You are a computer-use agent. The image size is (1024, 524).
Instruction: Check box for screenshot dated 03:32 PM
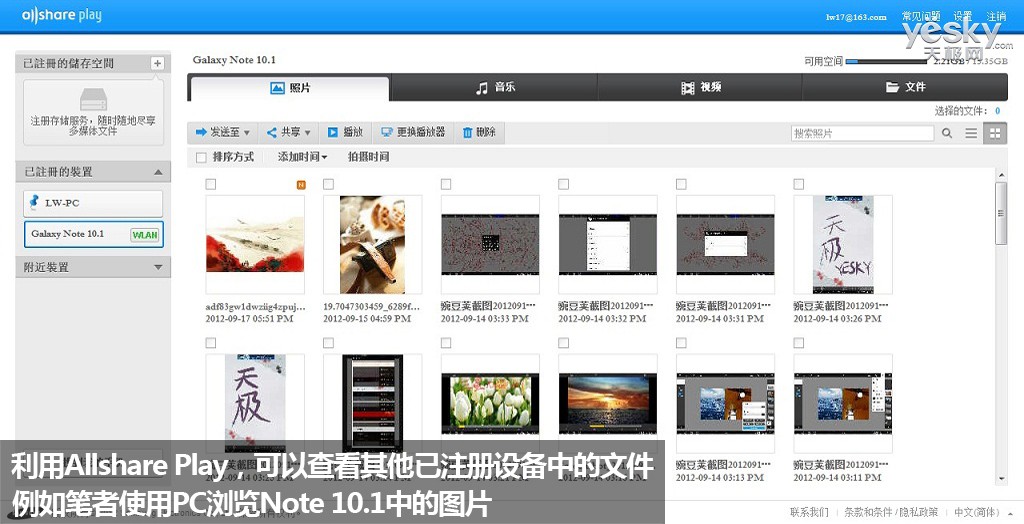pos(564,185)
